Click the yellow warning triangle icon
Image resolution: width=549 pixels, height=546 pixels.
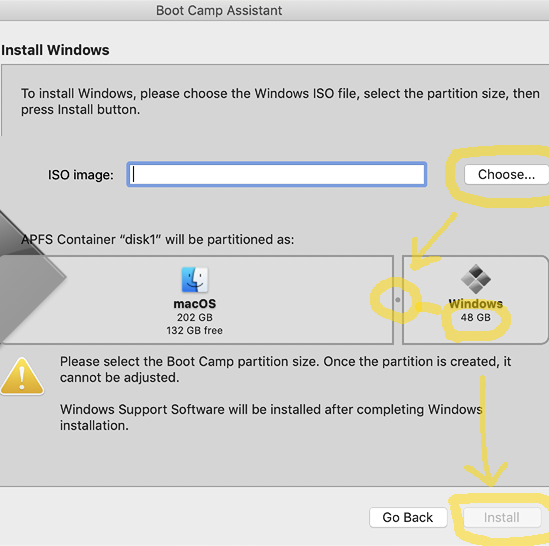(22, 376)
